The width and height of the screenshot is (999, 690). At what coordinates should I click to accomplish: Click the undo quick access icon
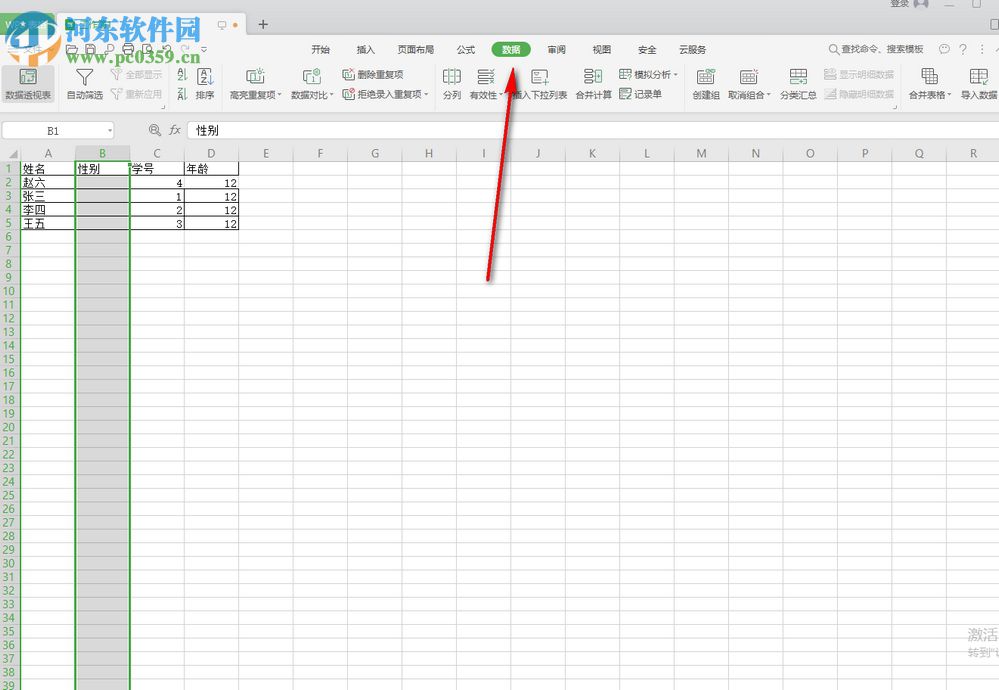point(167,49)
